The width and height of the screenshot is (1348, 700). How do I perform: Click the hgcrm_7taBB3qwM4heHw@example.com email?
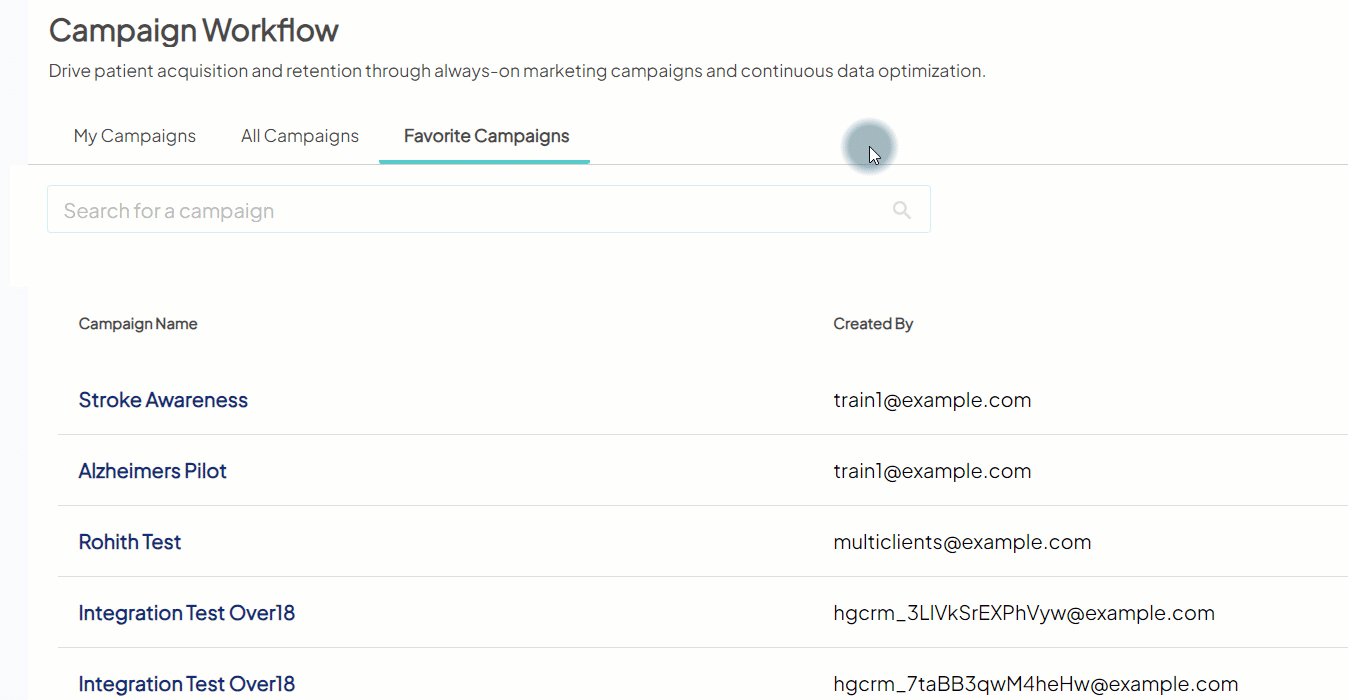coord(1036,684)
